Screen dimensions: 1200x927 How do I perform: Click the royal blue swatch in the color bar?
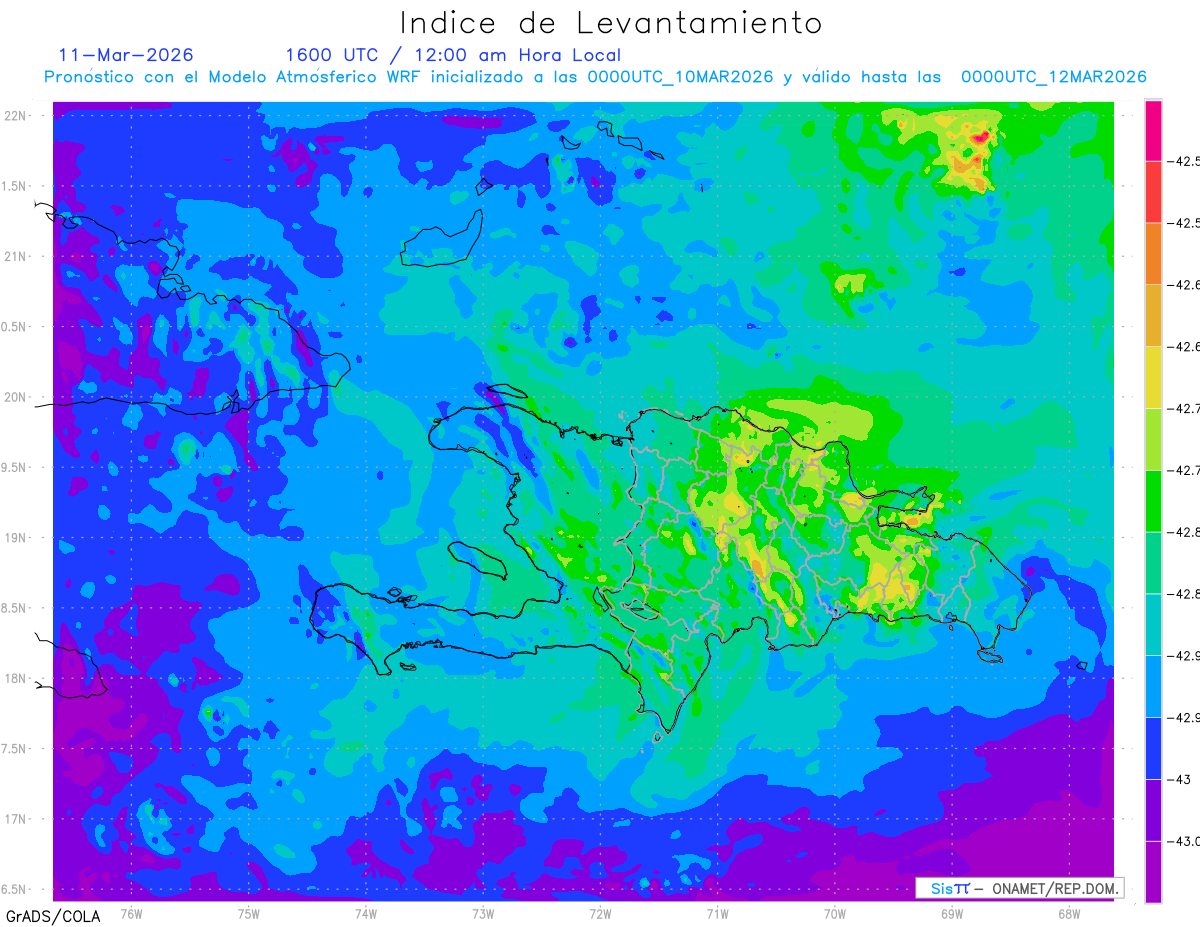coord(1153,749)
